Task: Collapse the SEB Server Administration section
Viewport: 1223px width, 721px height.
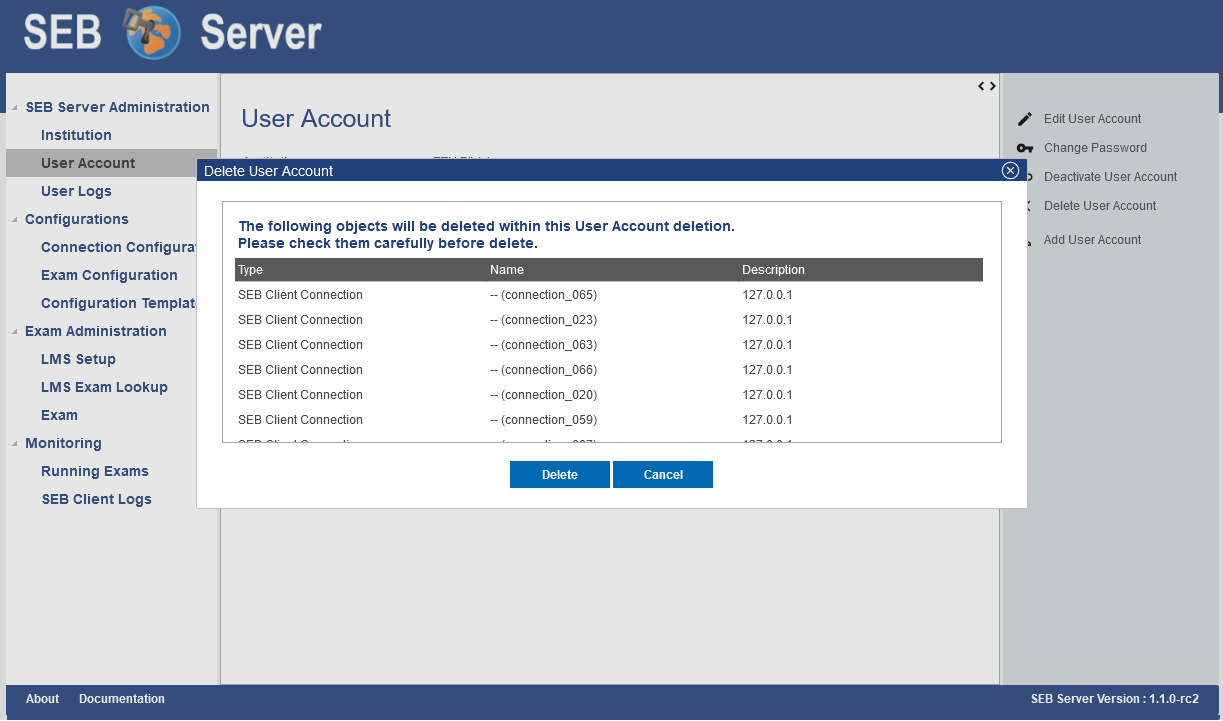Action: coord(14,108)
